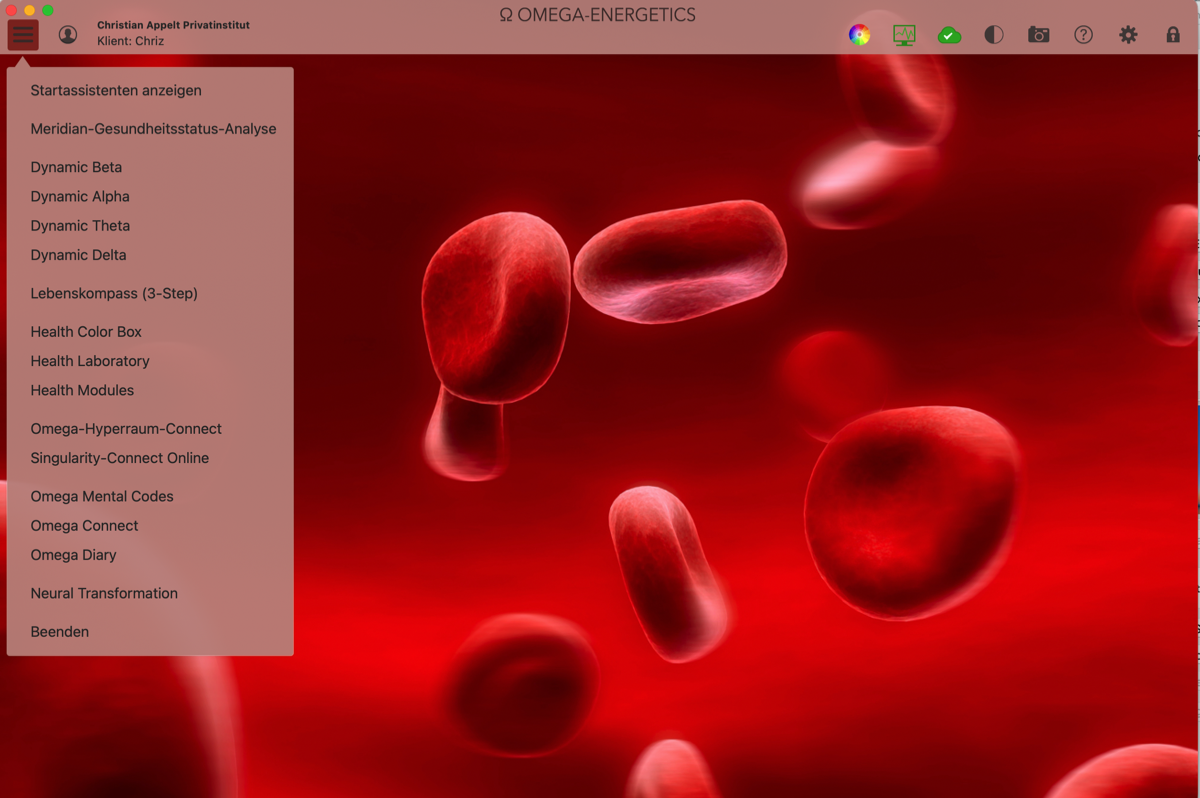
Task: Open Lebenskompass (3-Step)
Action: [x=114, y=293]
